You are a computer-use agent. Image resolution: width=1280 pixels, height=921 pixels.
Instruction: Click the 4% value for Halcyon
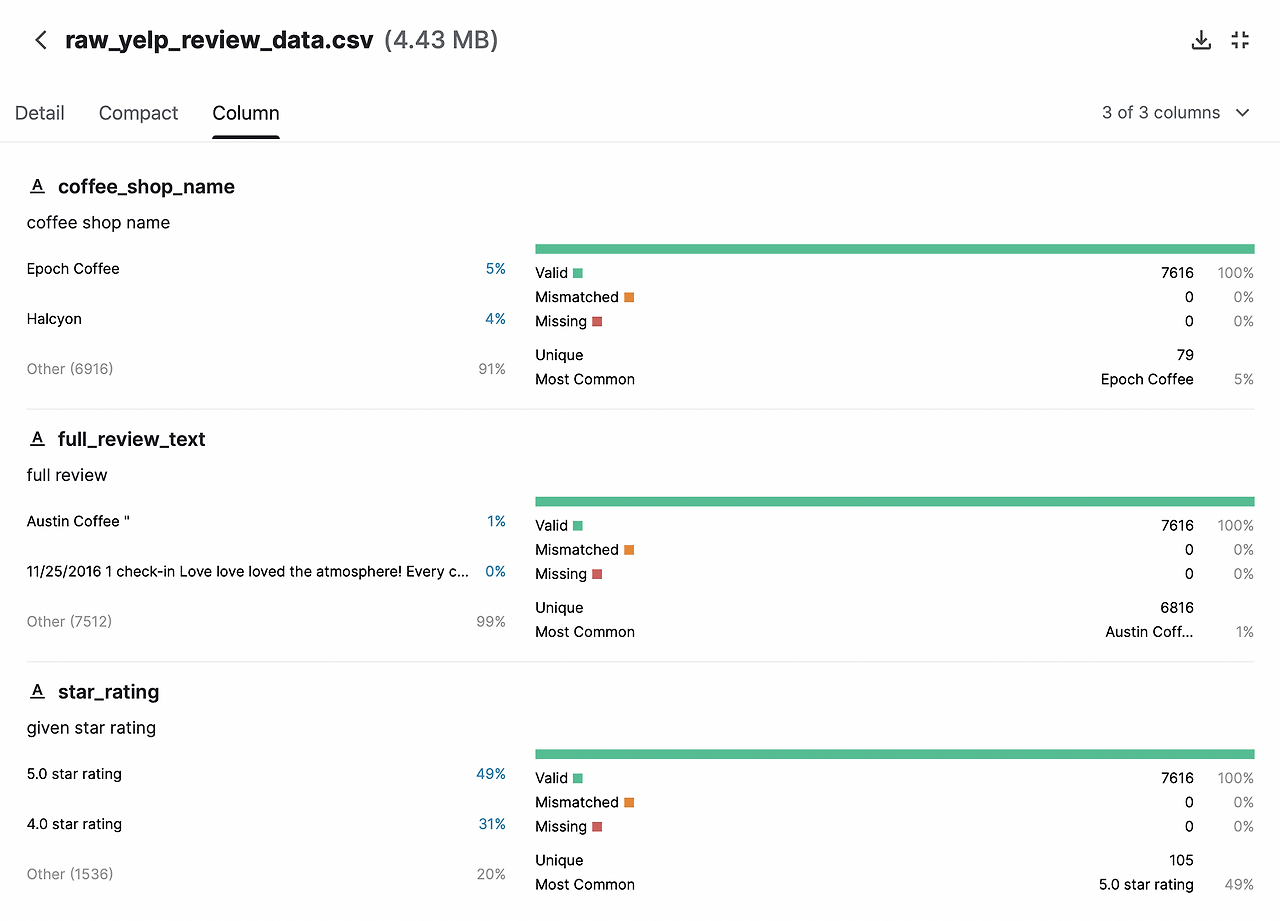[496, 319]
